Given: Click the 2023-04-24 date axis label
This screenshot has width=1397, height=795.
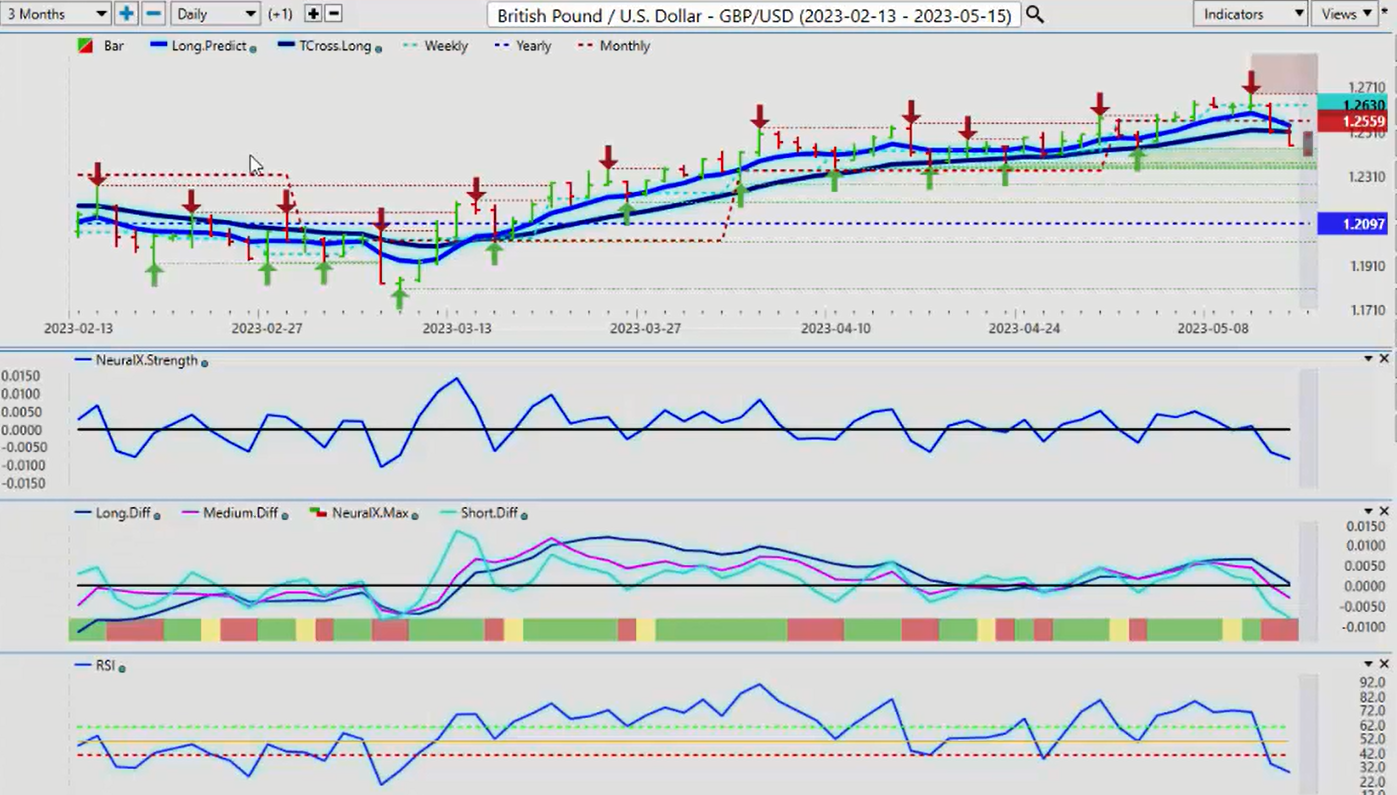Looking at the screenshot, I should [1024, 328].
